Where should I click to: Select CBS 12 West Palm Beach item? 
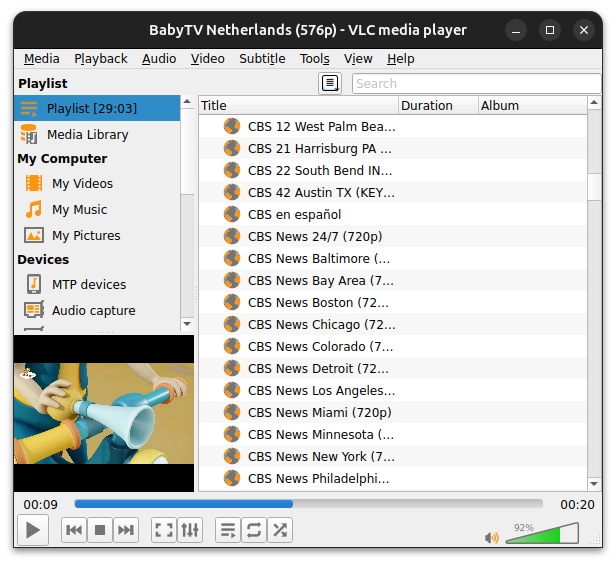point(393,126)
